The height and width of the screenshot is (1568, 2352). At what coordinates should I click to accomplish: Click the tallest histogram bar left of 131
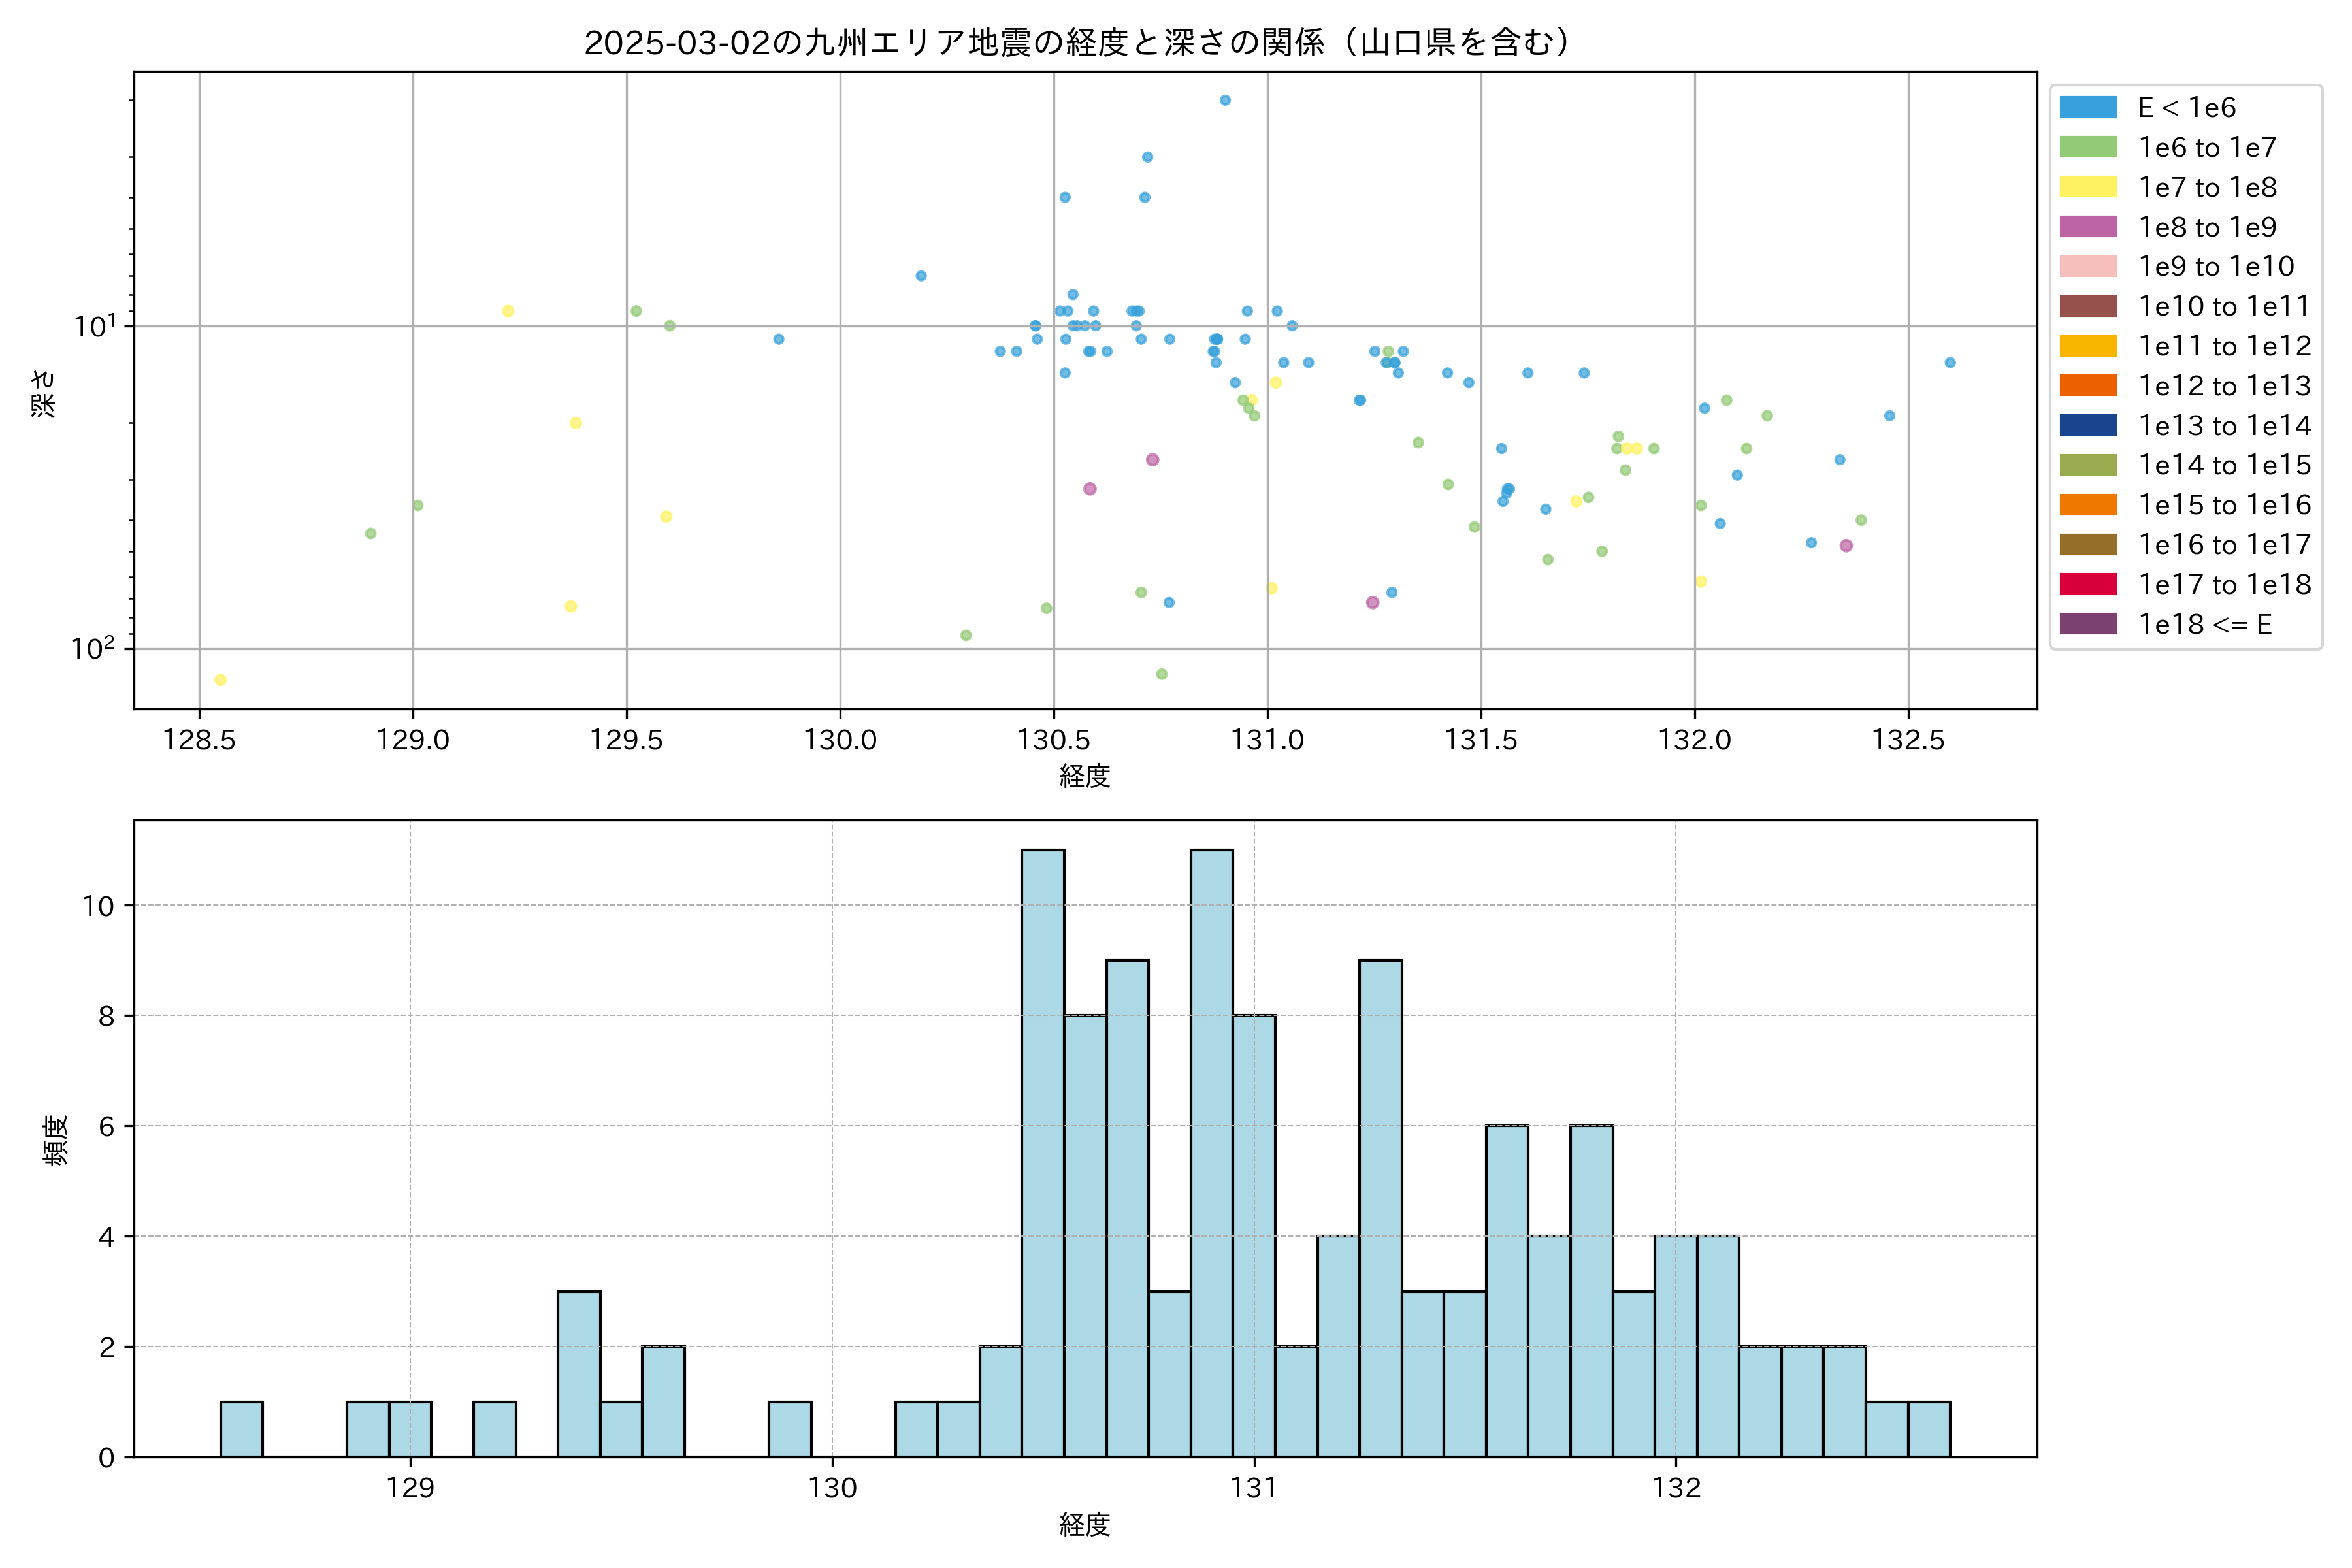pos(1211,1150)
